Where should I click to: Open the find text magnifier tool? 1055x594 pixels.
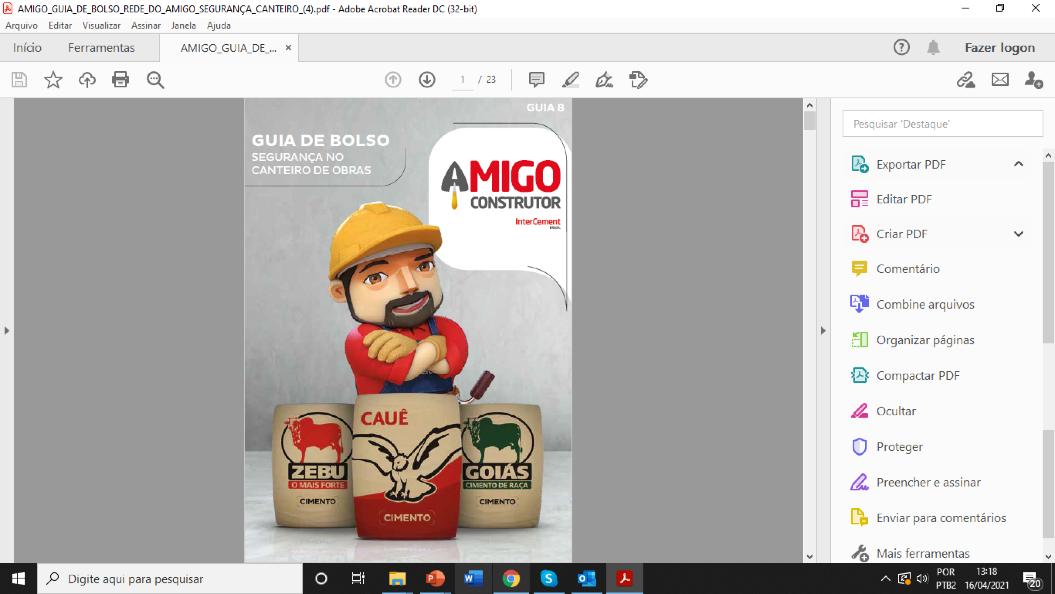click(x=155, y=80)
